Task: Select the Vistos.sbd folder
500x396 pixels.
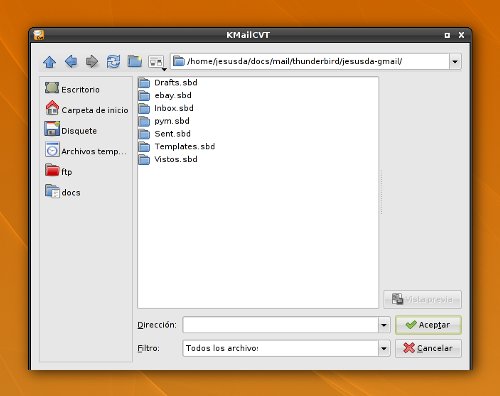Action: tap(168, 159)
